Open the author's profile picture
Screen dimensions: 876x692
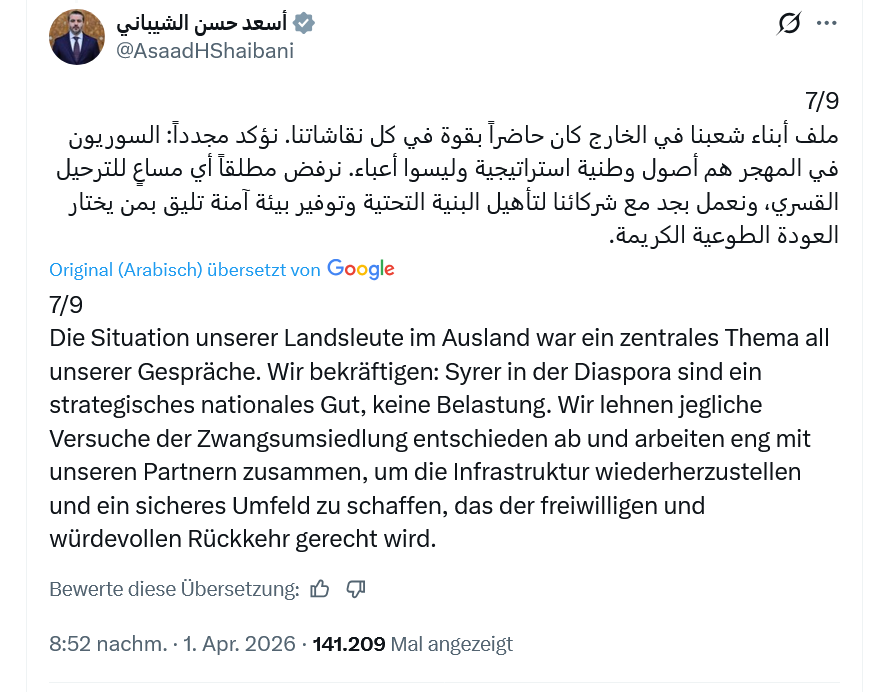77,37
